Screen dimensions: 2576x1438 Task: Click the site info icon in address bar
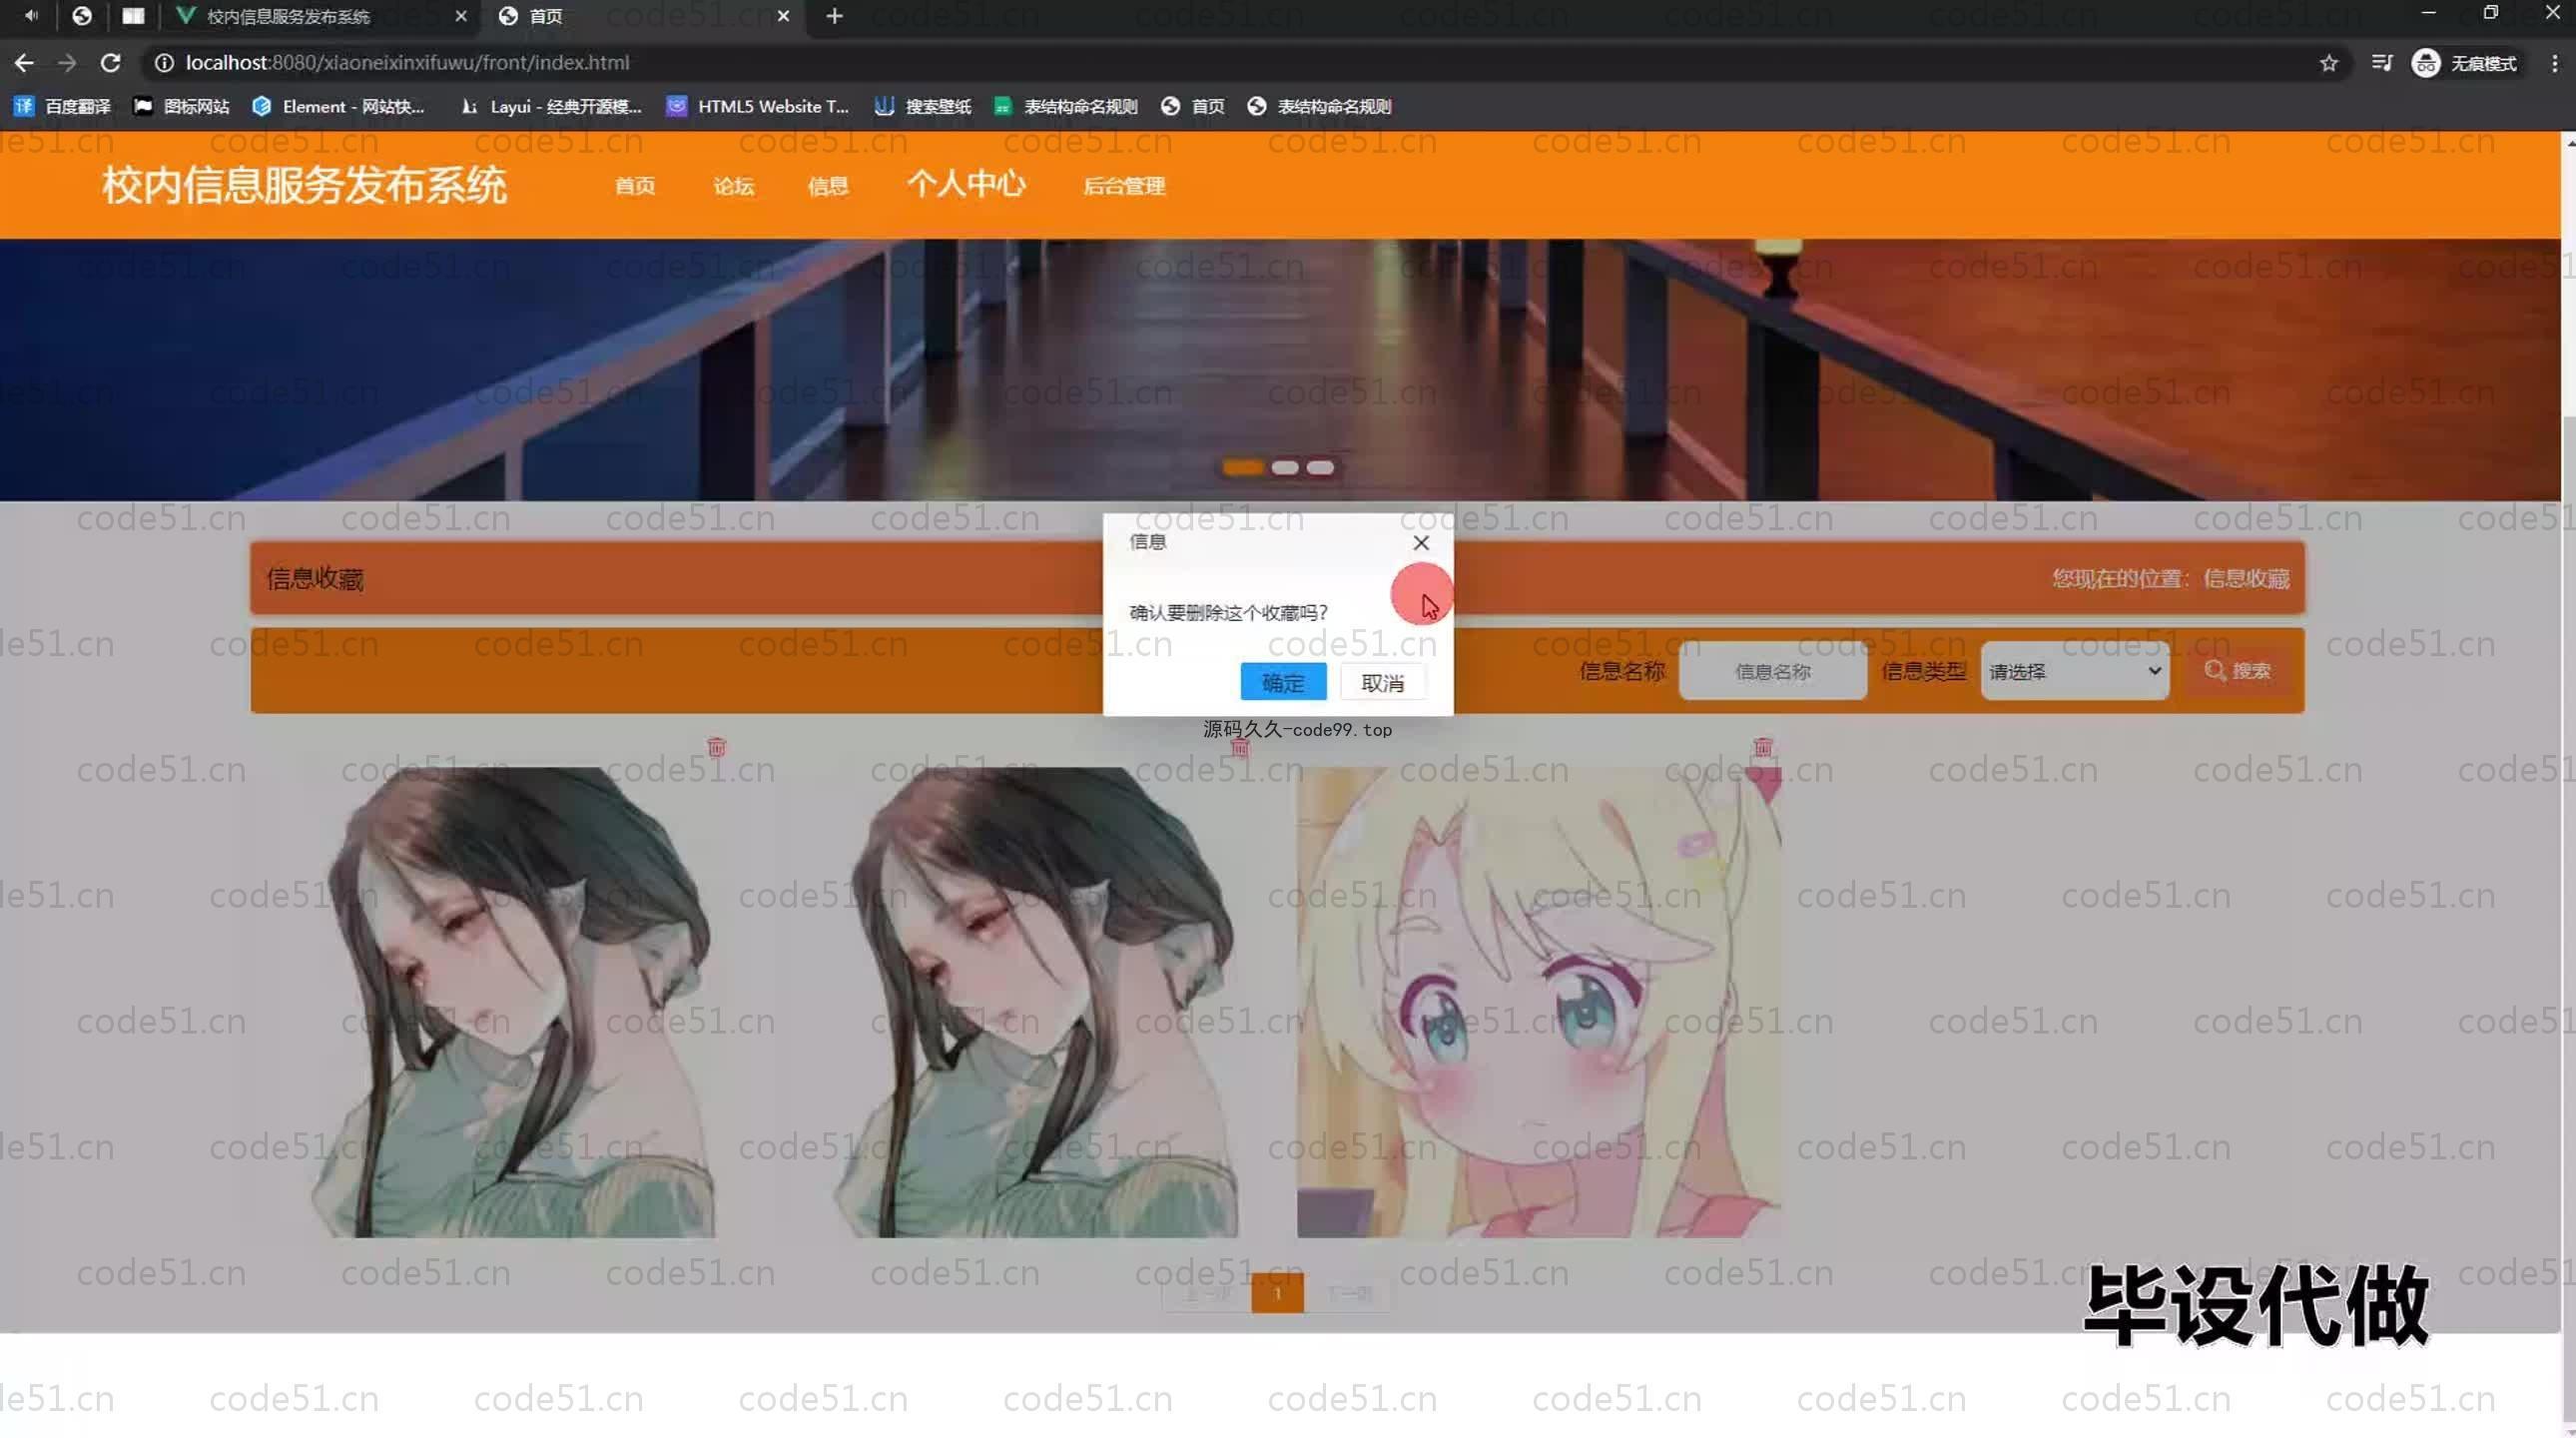point(164,62)
